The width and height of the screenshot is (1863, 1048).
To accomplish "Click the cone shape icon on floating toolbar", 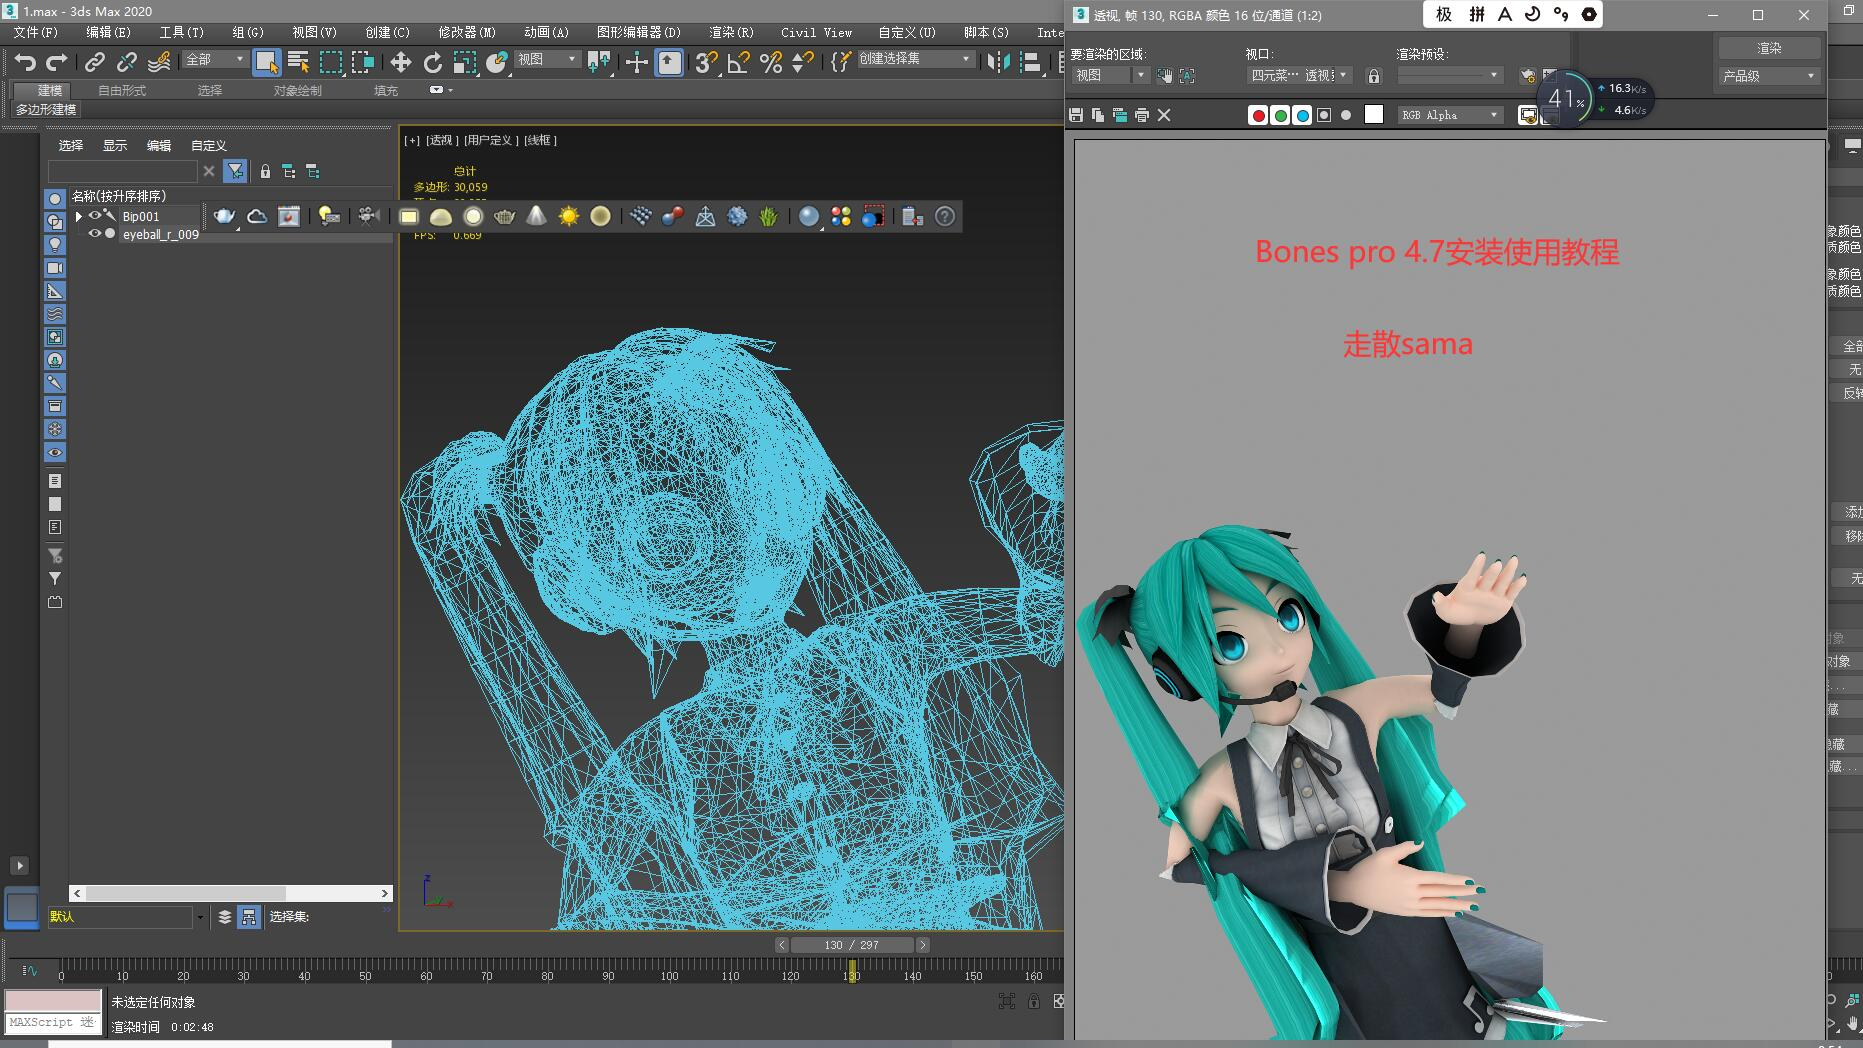I will (x=536, y=216).
